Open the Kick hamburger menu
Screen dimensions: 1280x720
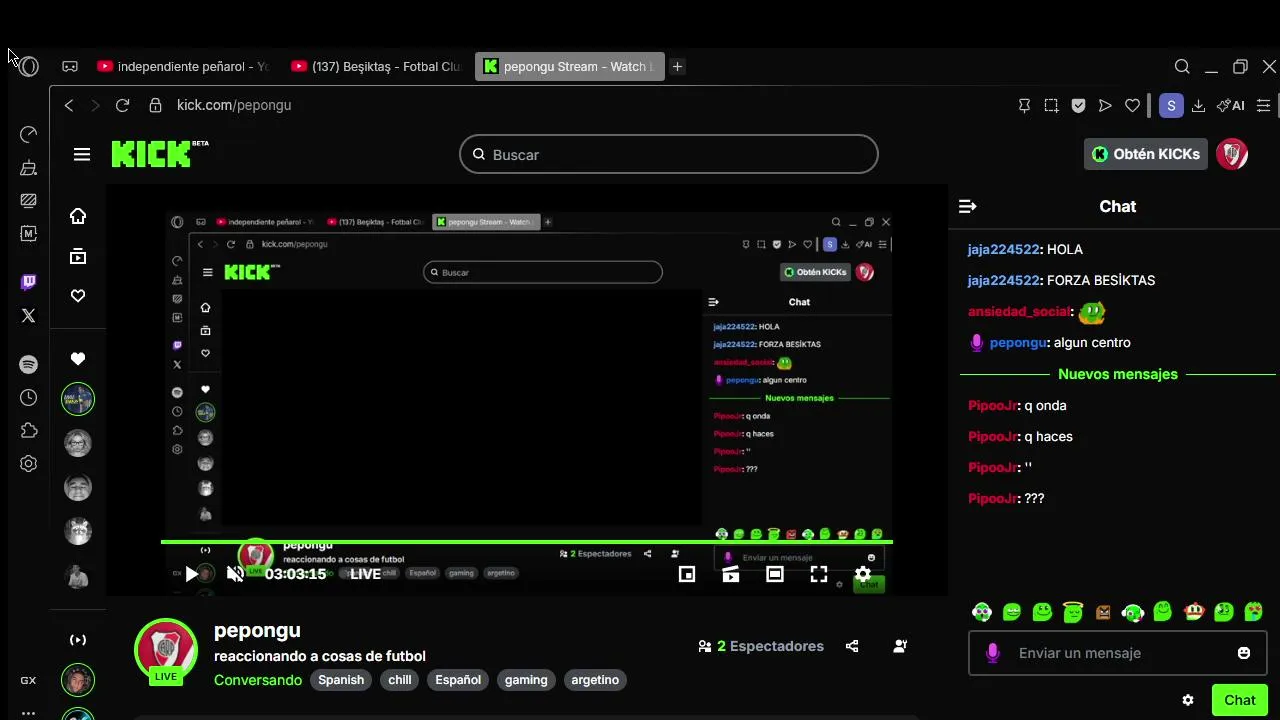pyautogui.click(x=82, y=154)
